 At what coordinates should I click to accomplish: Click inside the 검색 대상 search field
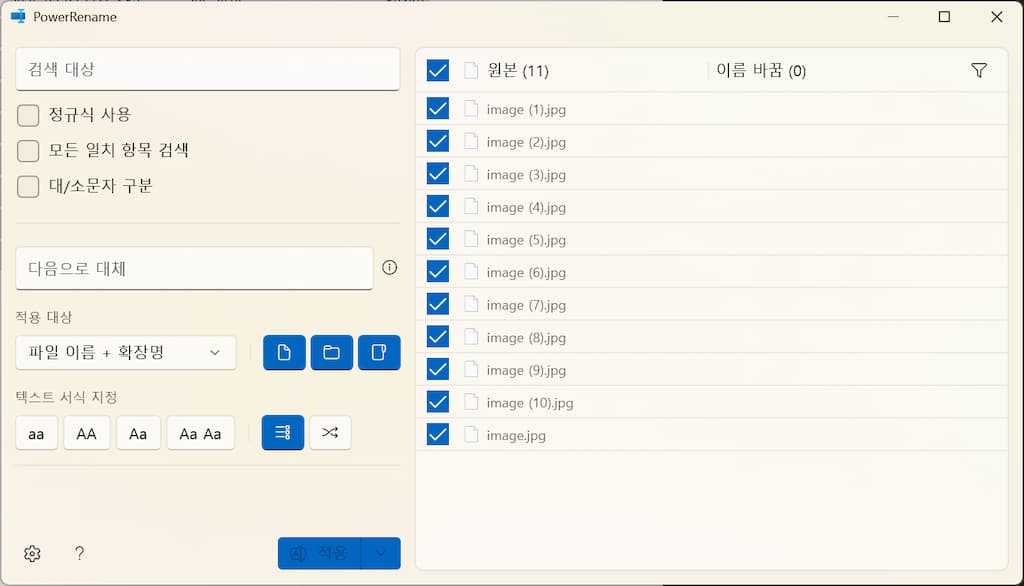coord(207,69)
